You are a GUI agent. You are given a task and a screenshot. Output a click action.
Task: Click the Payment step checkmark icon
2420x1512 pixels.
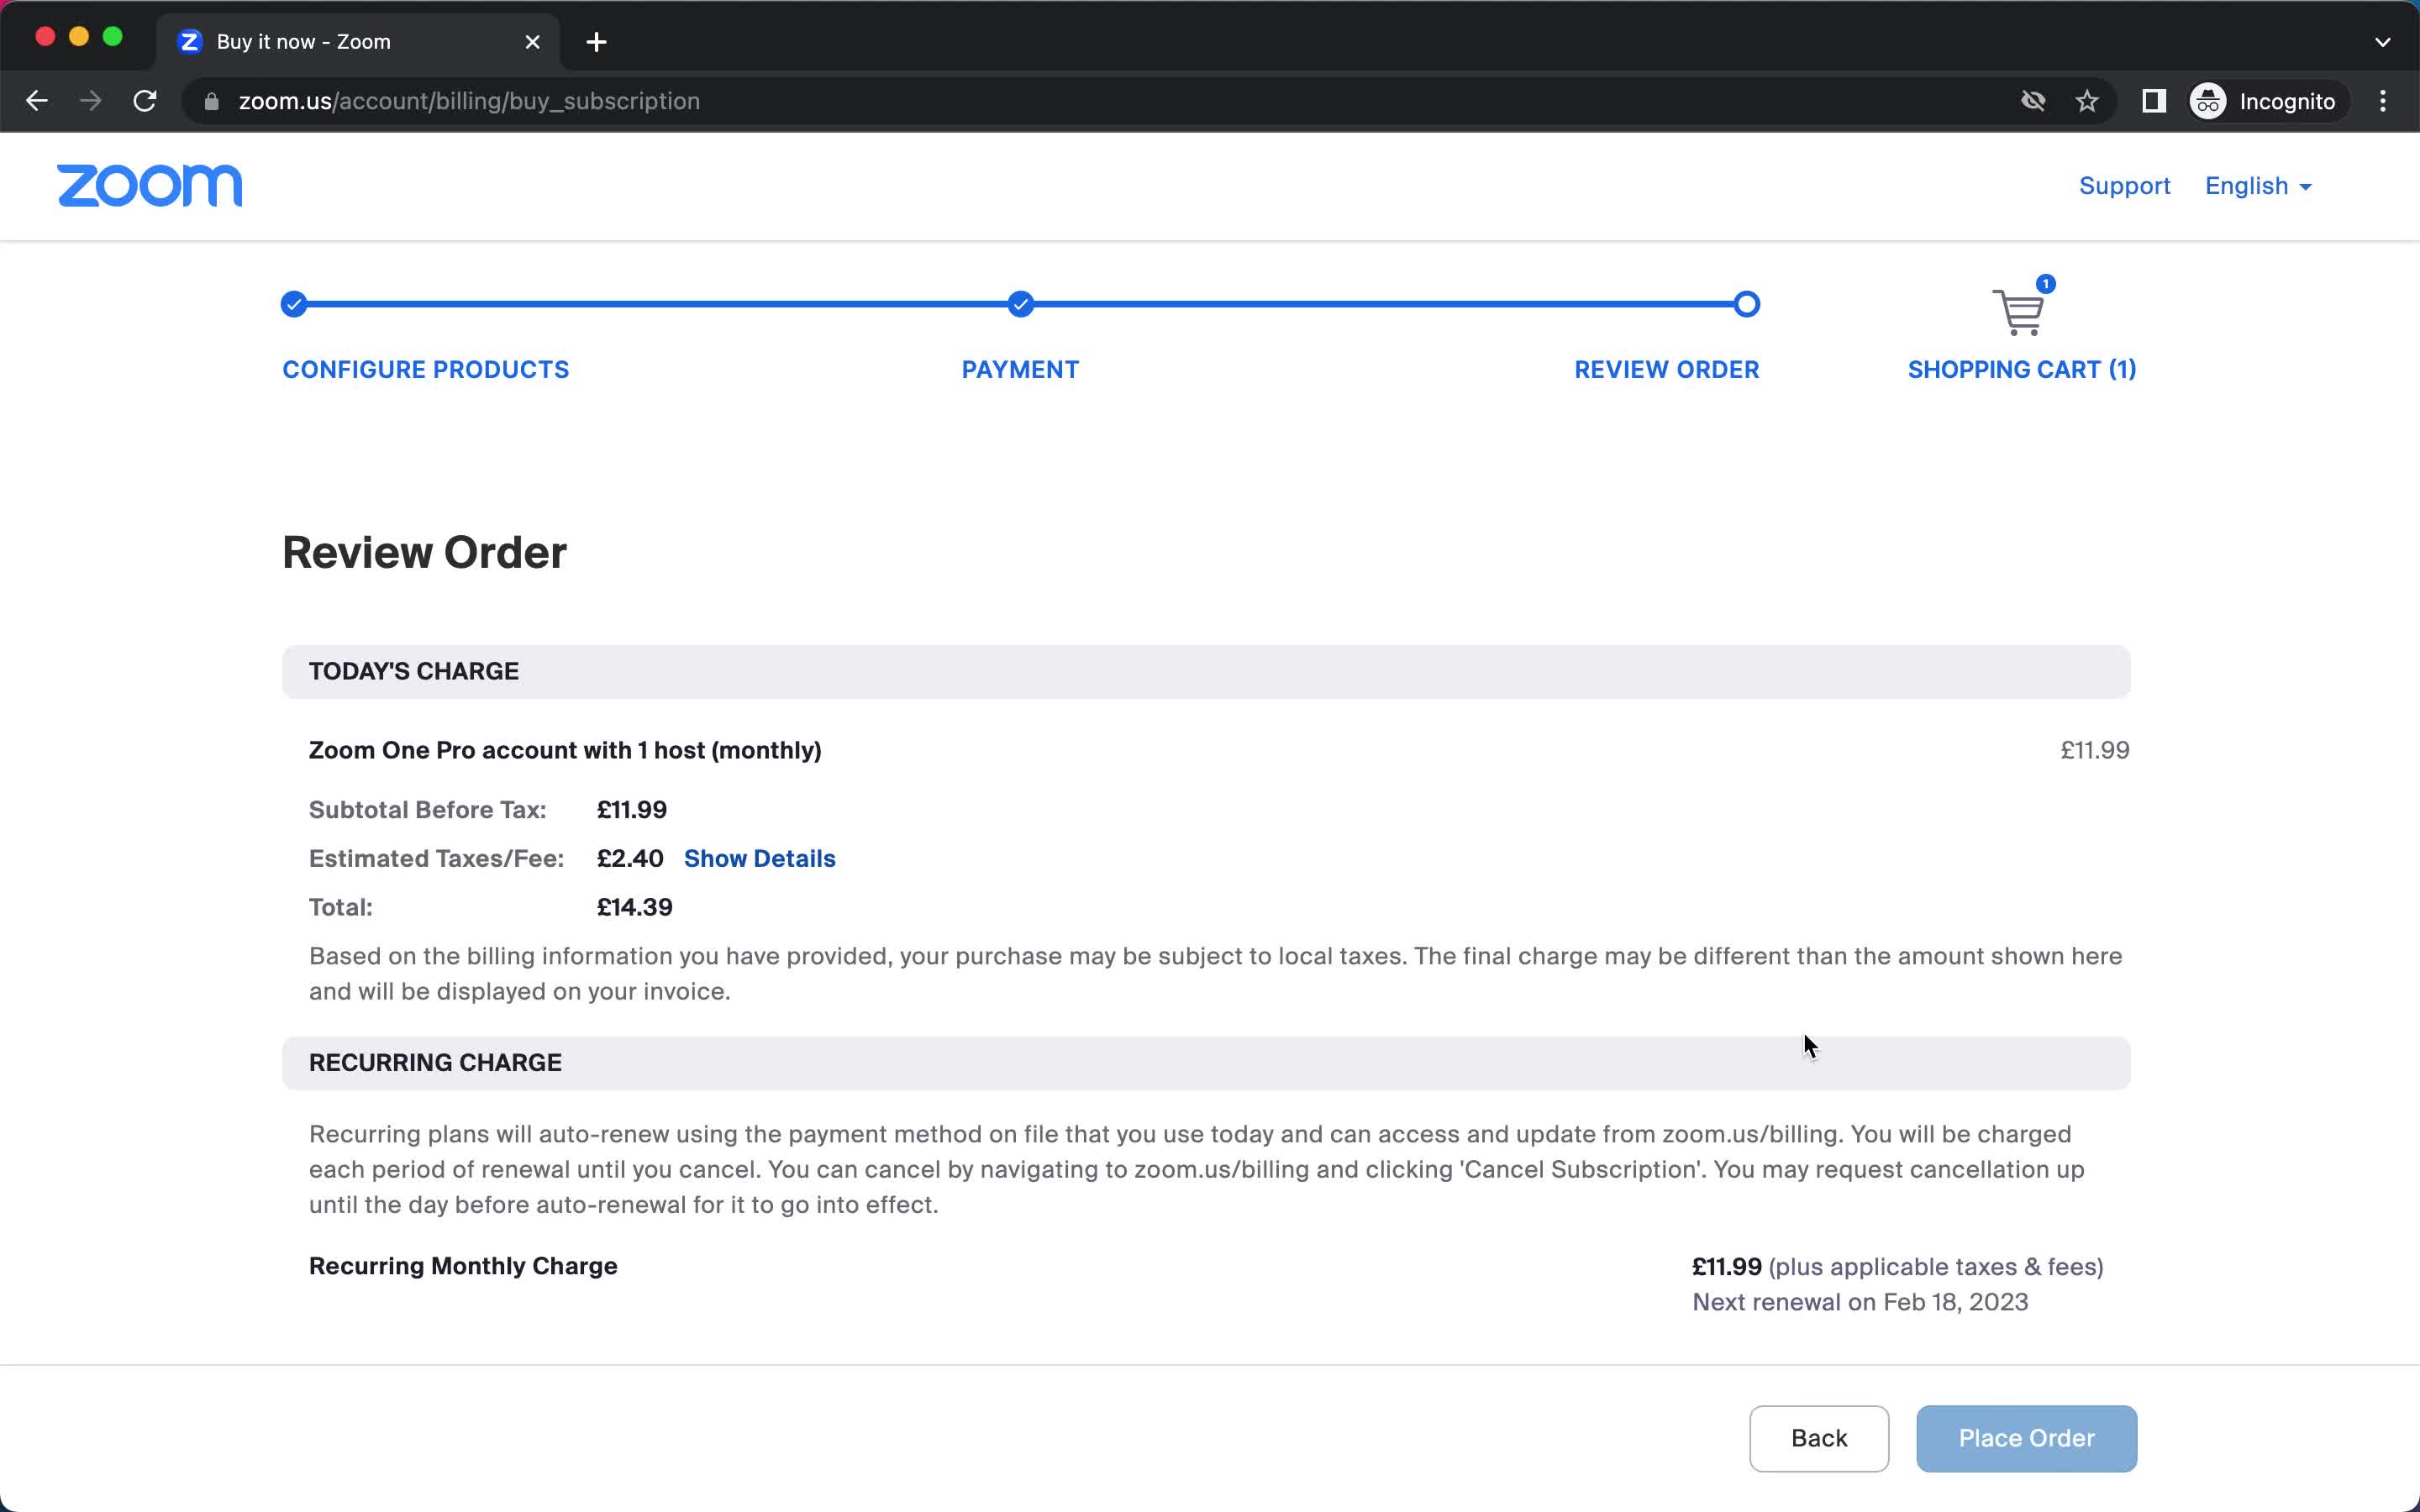click(x=1021, y=303)
